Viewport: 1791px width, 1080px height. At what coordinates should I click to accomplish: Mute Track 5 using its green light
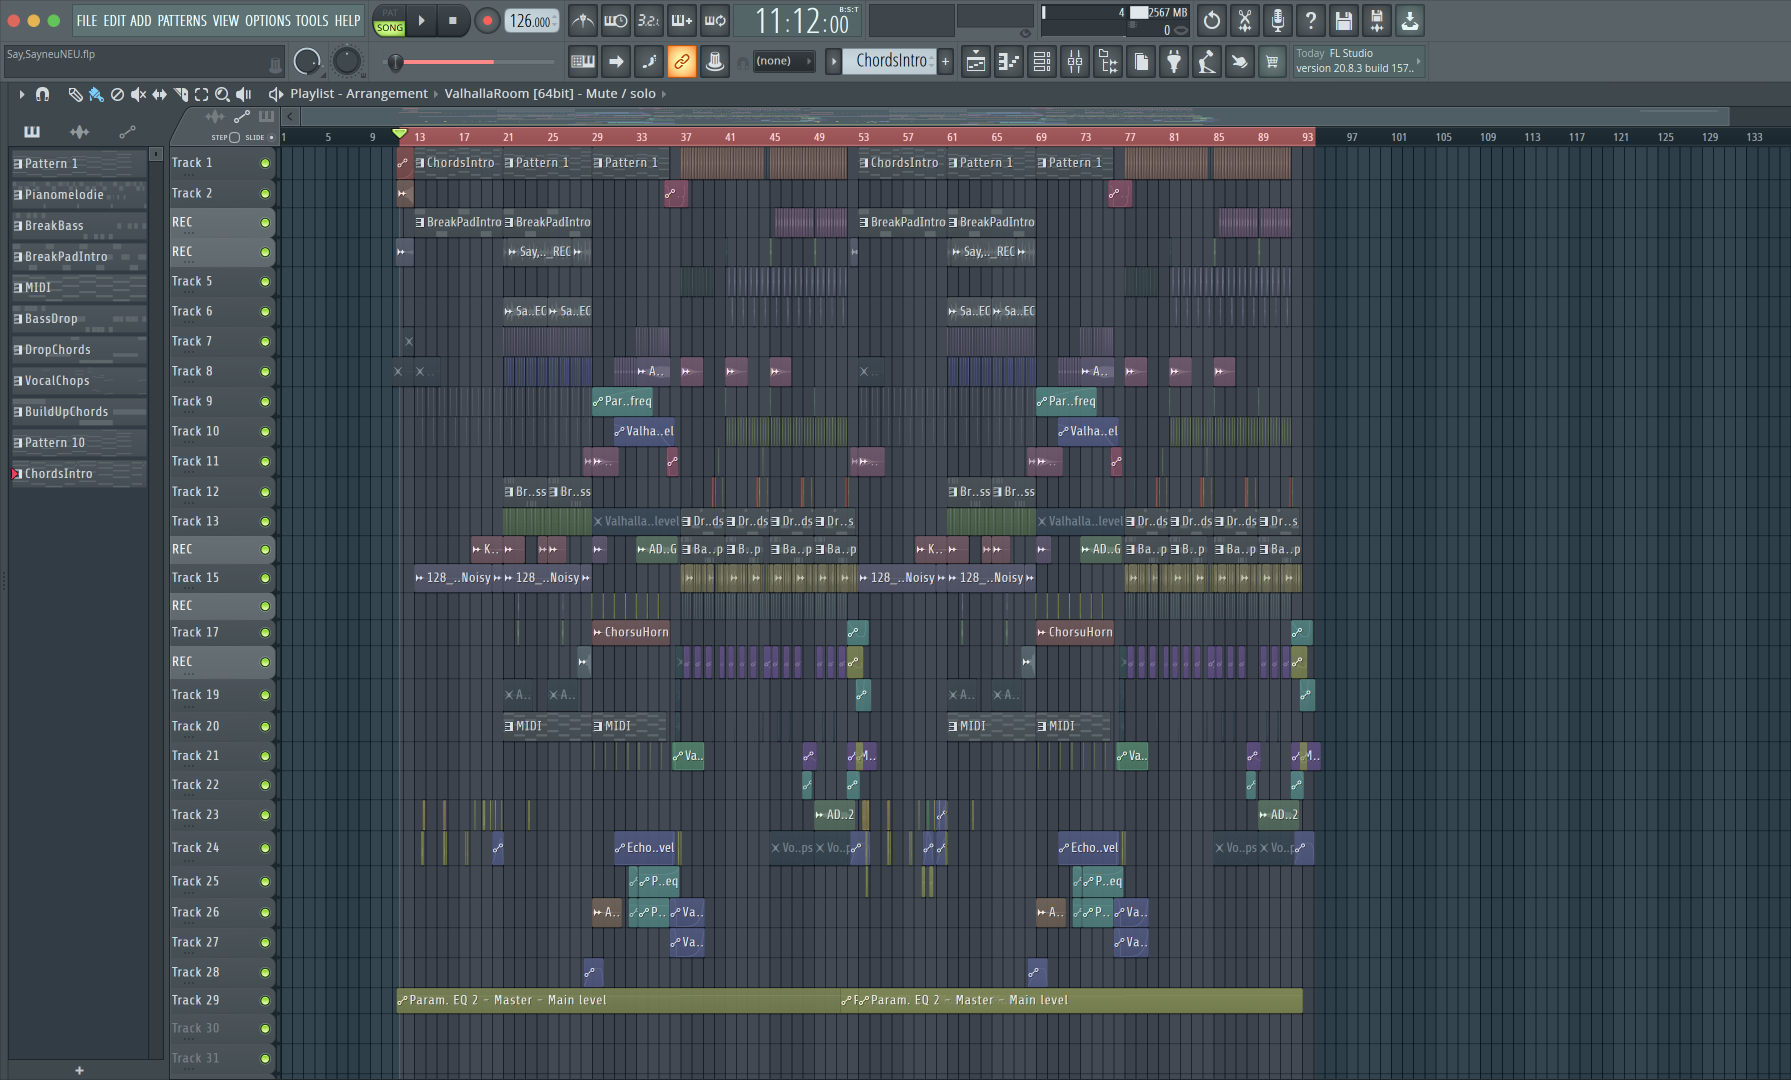[265, 282]
